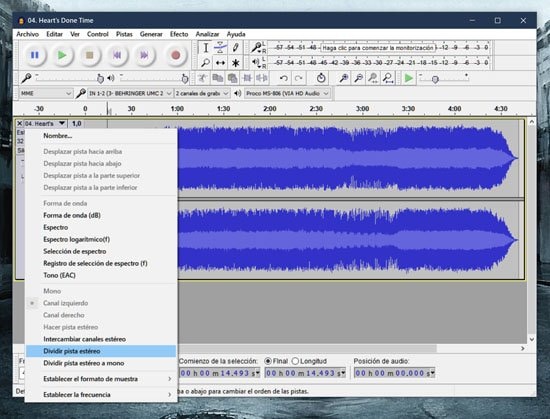
Task: Expand Establecer la frecuencia submenu
Action: coord(101,394)
